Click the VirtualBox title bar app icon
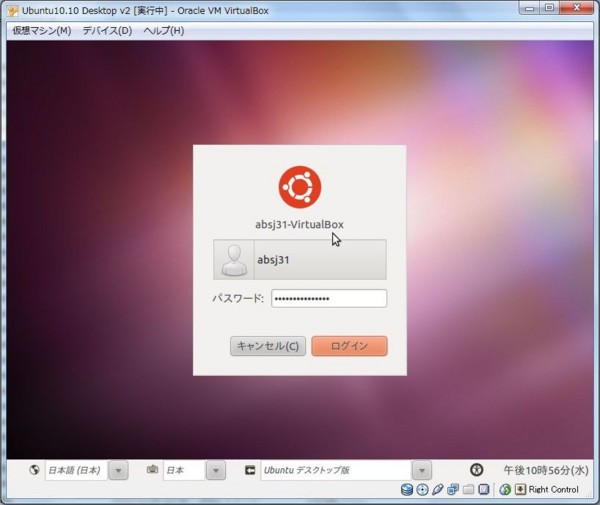Viewport: 600px width, 505px height. tap(13, 11)
